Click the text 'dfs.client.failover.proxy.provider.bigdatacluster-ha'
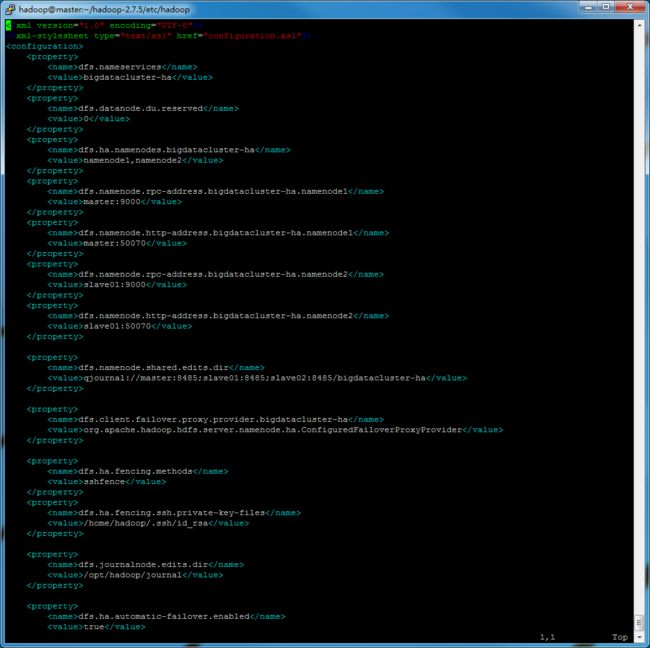Image resolution: width=650 pixels, height=648 pixels. tap(213, 419)
